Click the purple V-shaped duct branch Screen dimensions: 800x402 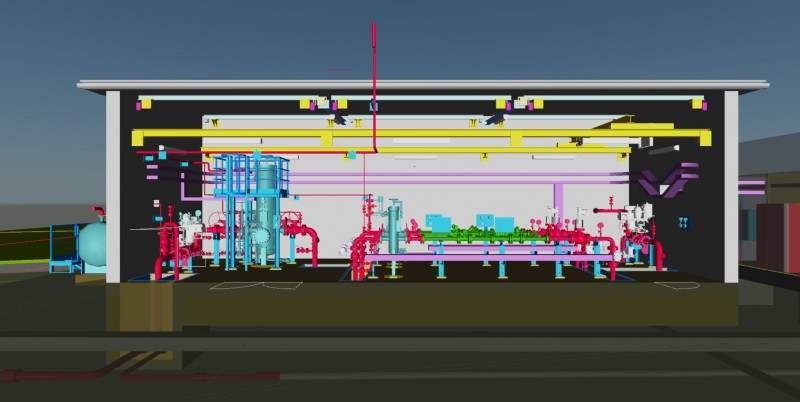coord(667,181)
